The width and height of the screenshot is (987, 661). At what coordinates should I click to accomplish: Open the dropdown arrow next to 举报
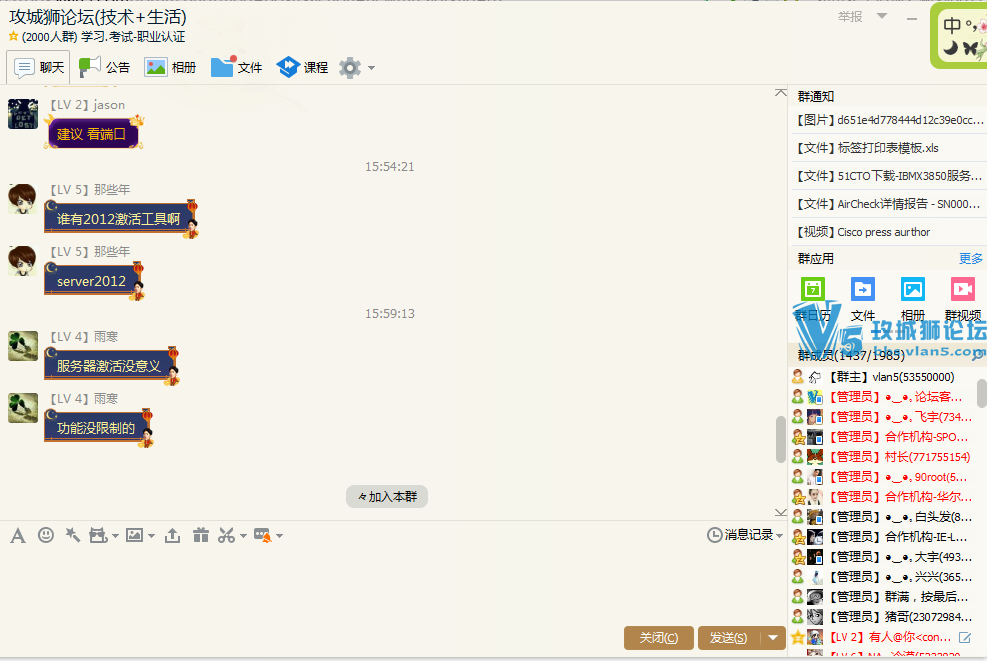click(881, 16)
